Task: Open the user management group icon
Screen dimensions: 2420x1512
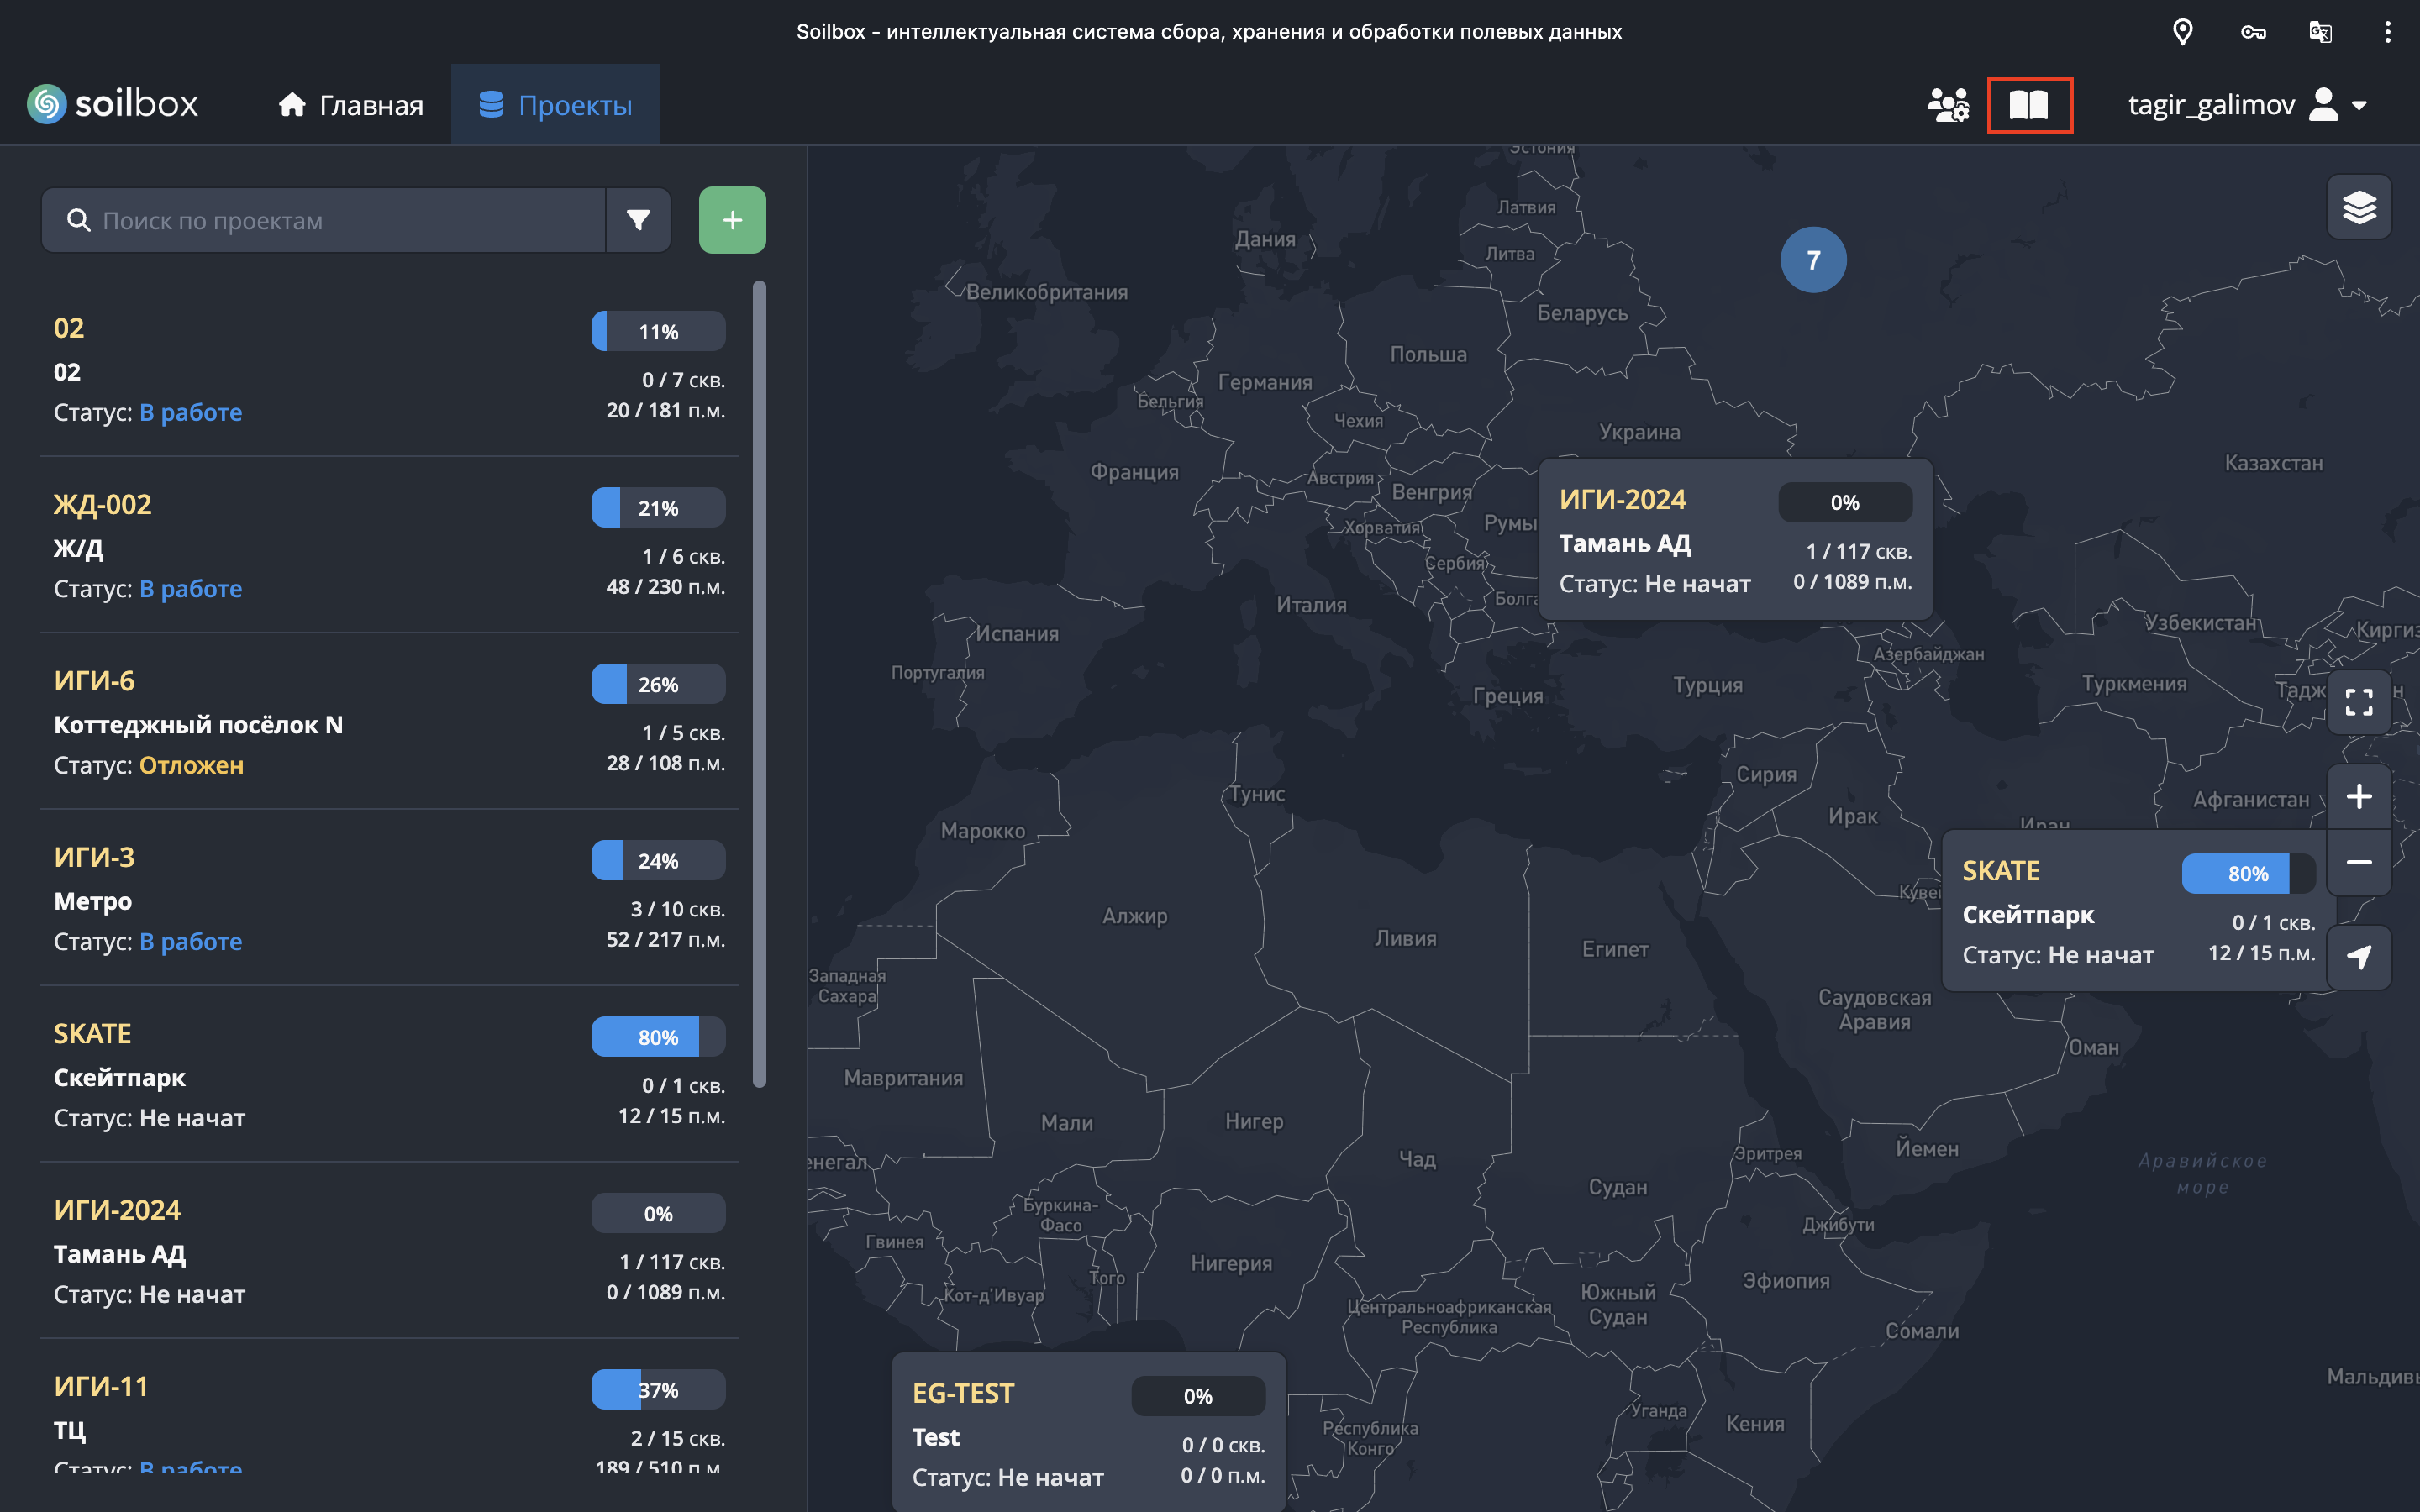Action: pyautogui.click(x=1947, y=105)
